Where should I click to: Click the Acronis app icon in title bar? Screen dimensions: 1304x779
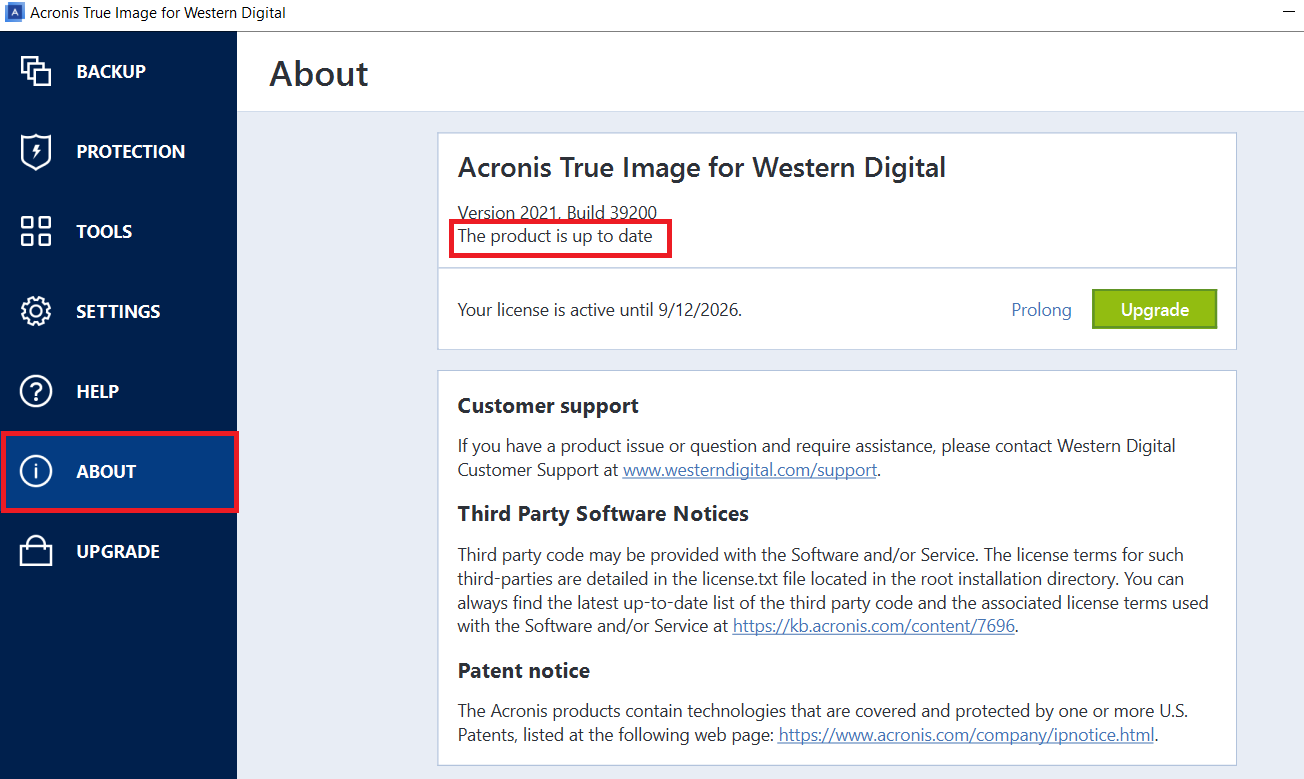click(16, 13)
